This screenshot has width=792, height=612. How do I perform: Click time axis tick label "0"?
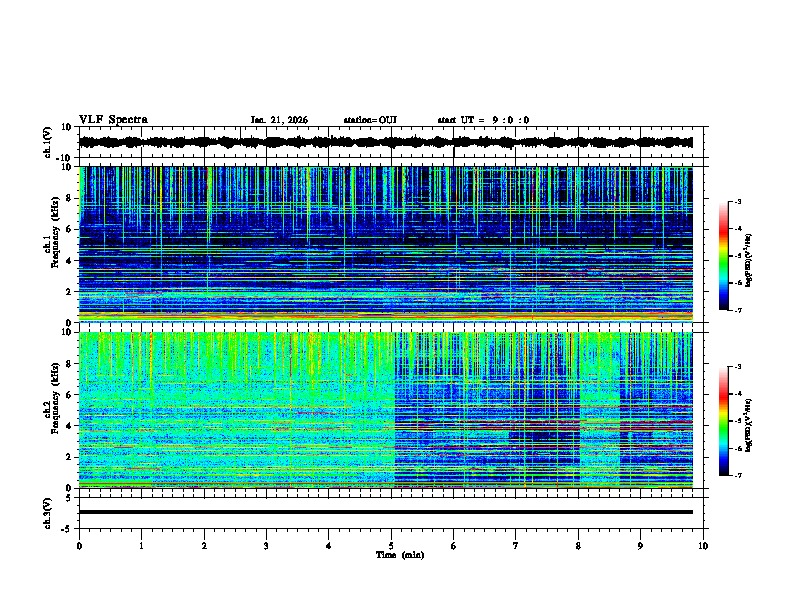[x=79, y=546]
